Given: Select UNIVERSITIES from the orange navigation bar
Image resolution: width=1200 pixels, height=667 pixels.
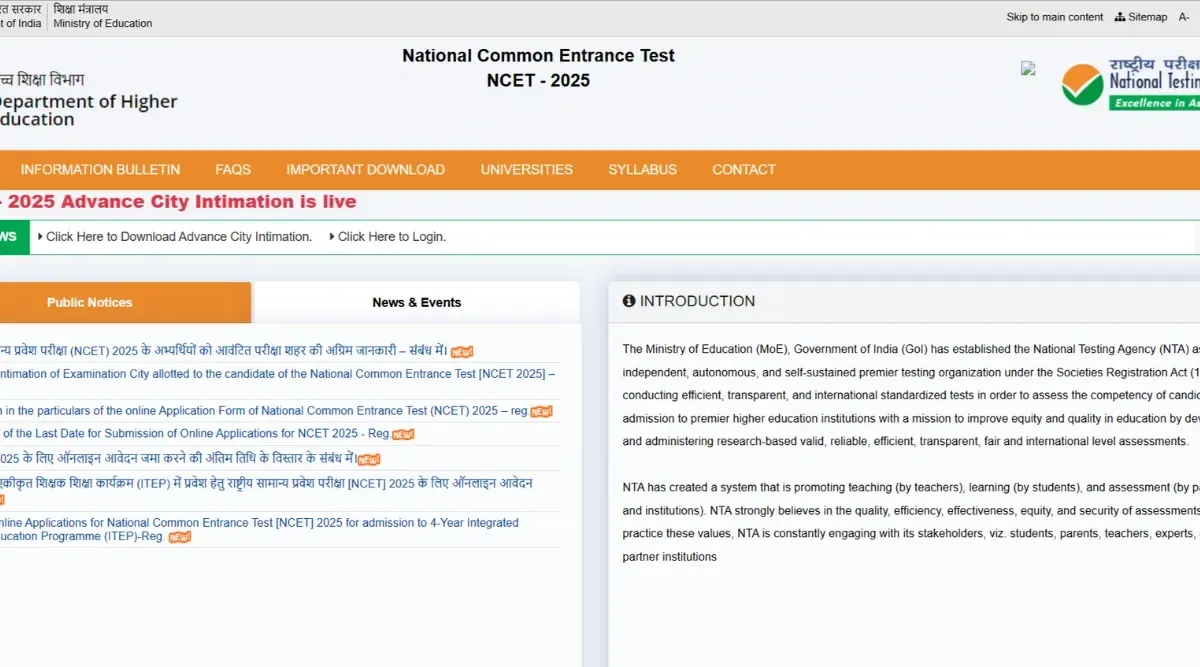Looking at the screenshot, I should tap(526, 170).
